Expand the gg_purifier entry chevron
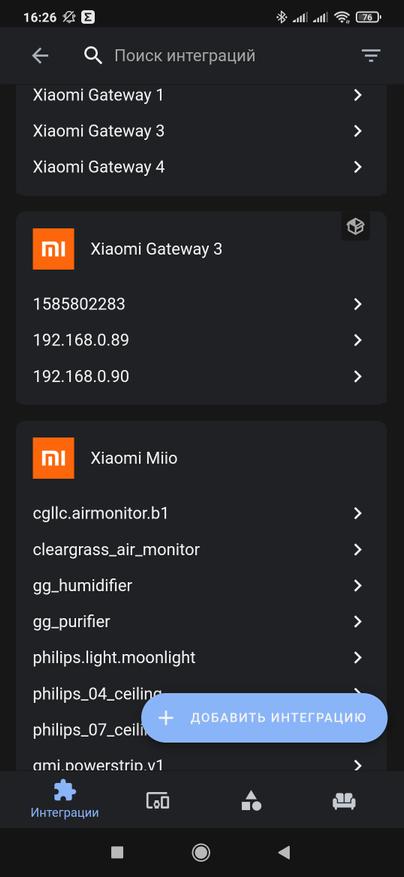404x877 pixels. pos(358,621)
